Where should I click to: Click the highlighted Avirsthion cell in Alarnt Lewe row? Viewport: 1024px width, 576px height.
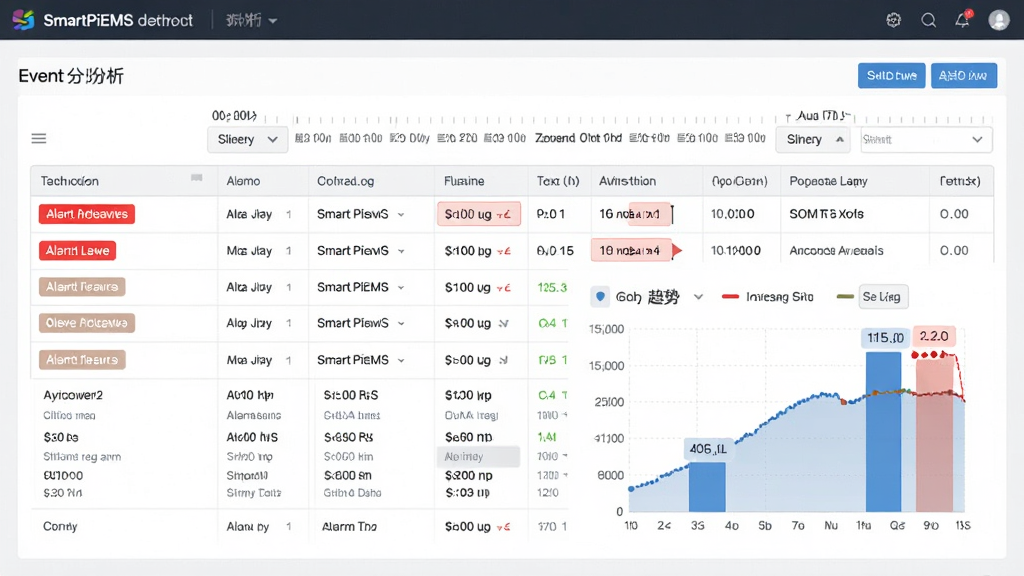(x=631, y=250)
